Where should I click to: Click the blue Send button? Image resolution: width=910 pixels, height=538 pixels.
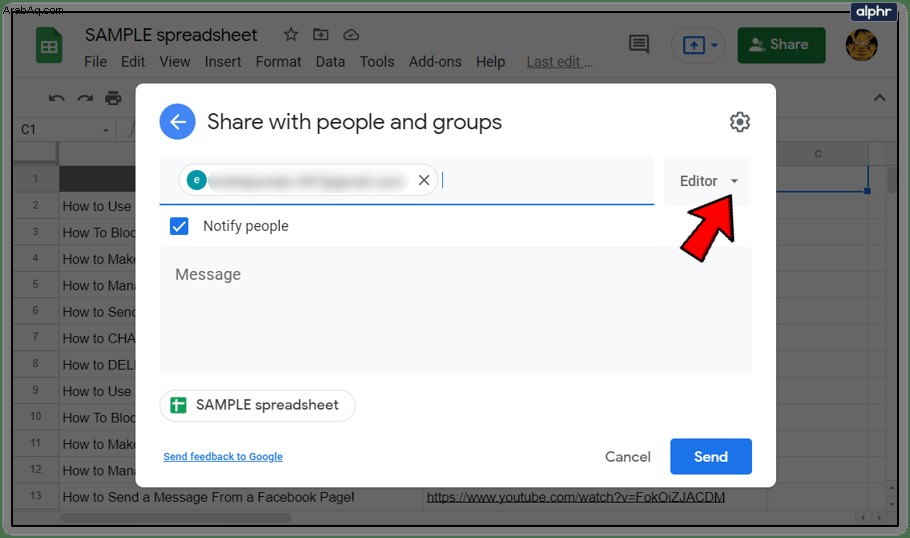point(711,457)
